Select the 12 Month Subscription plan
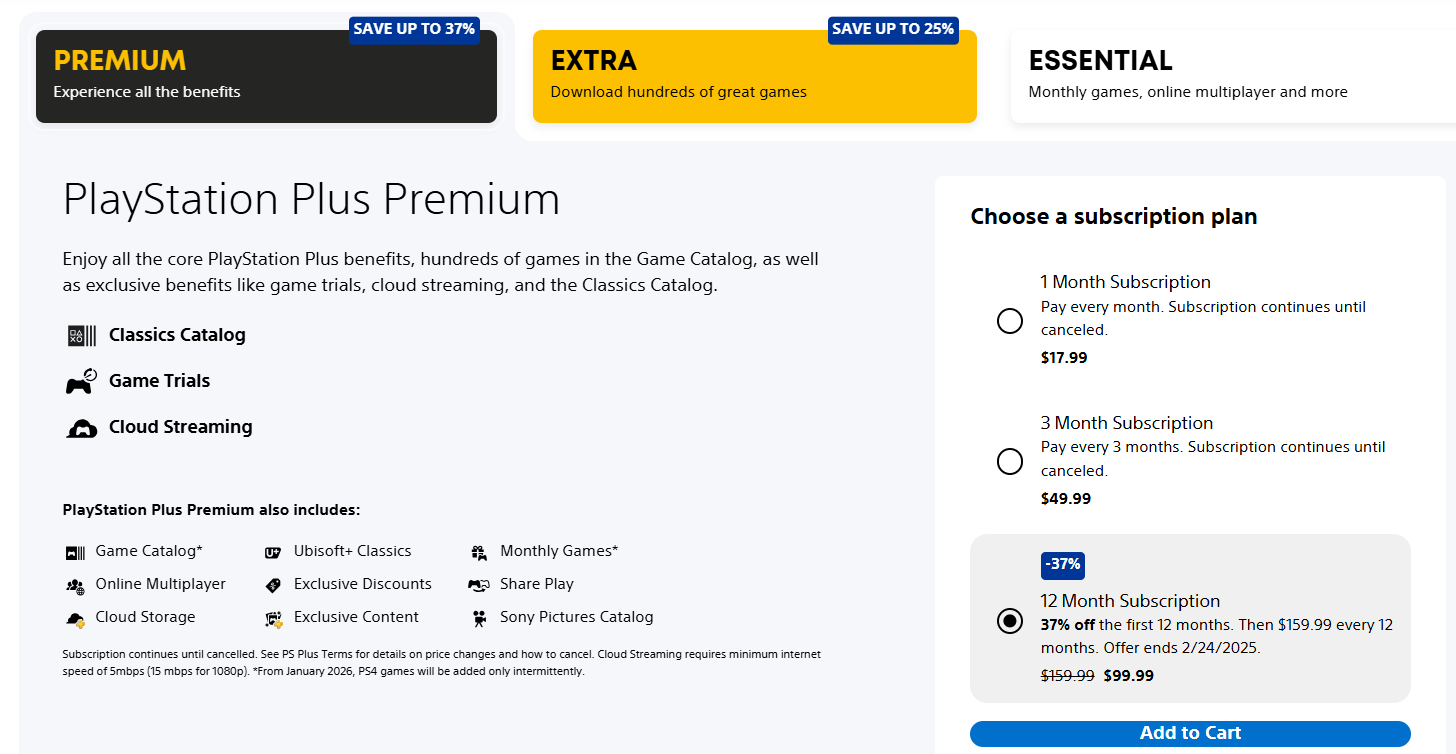 point(1009,621)
